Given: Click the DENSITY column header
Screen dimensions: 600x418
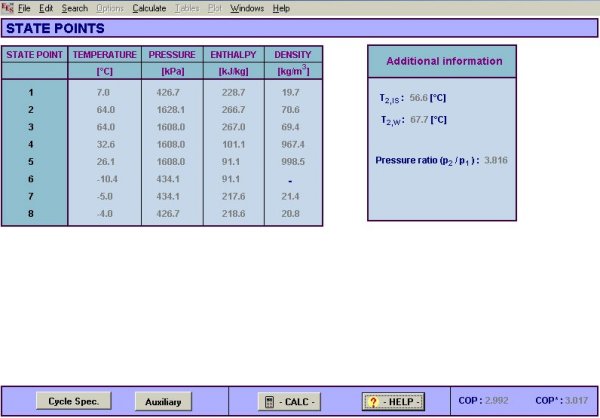Looking at the screenshot, I should [293, 55].
